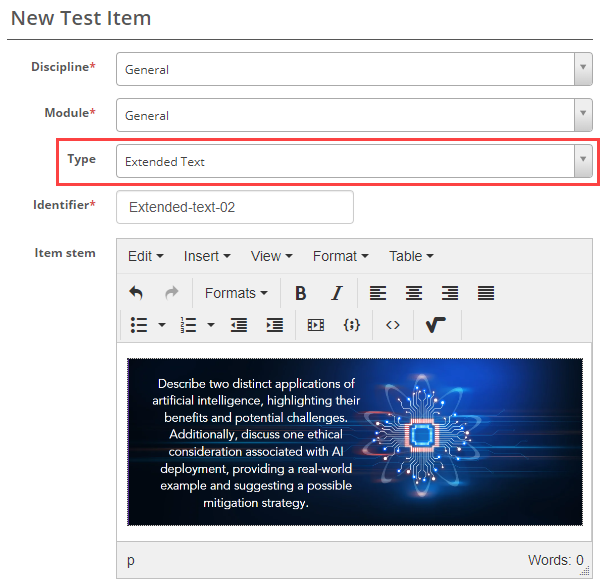The height and width of the screenshot is (585, 600).
Task: Select the AI question image in editor
Action: 355,442
